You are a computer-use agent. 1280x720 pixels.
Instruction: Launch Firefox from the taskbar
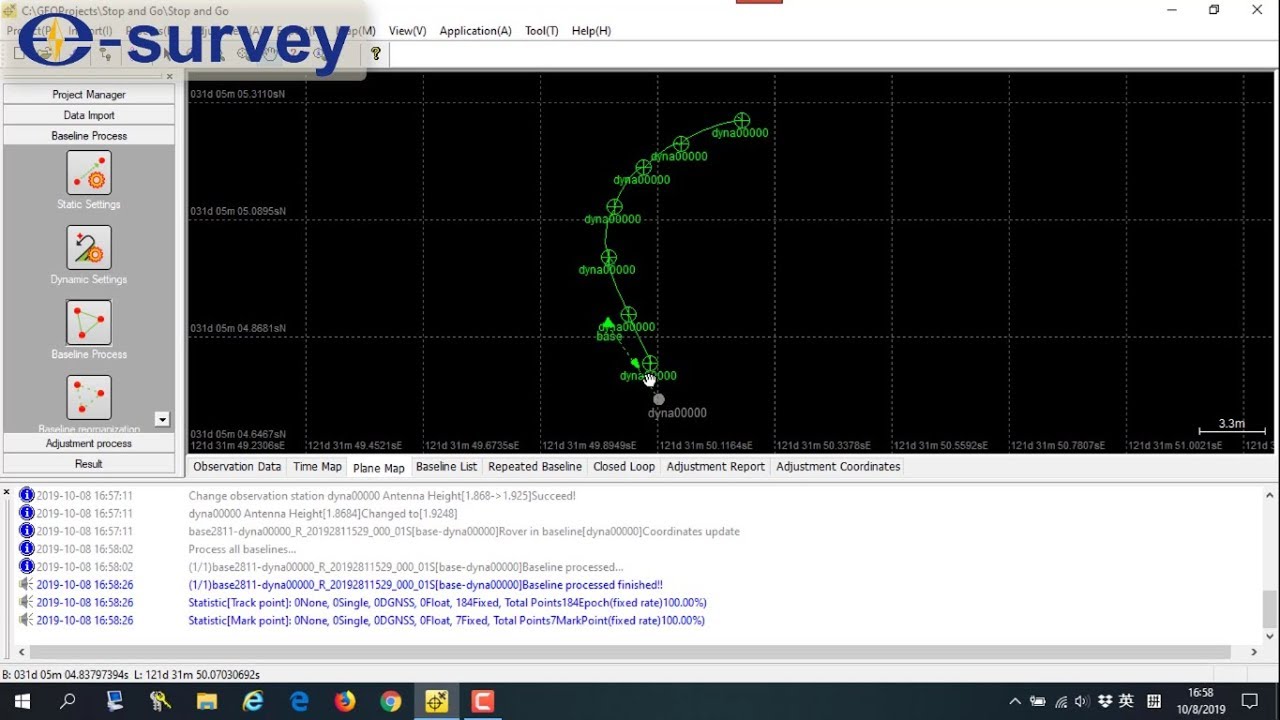click(345, 701)
